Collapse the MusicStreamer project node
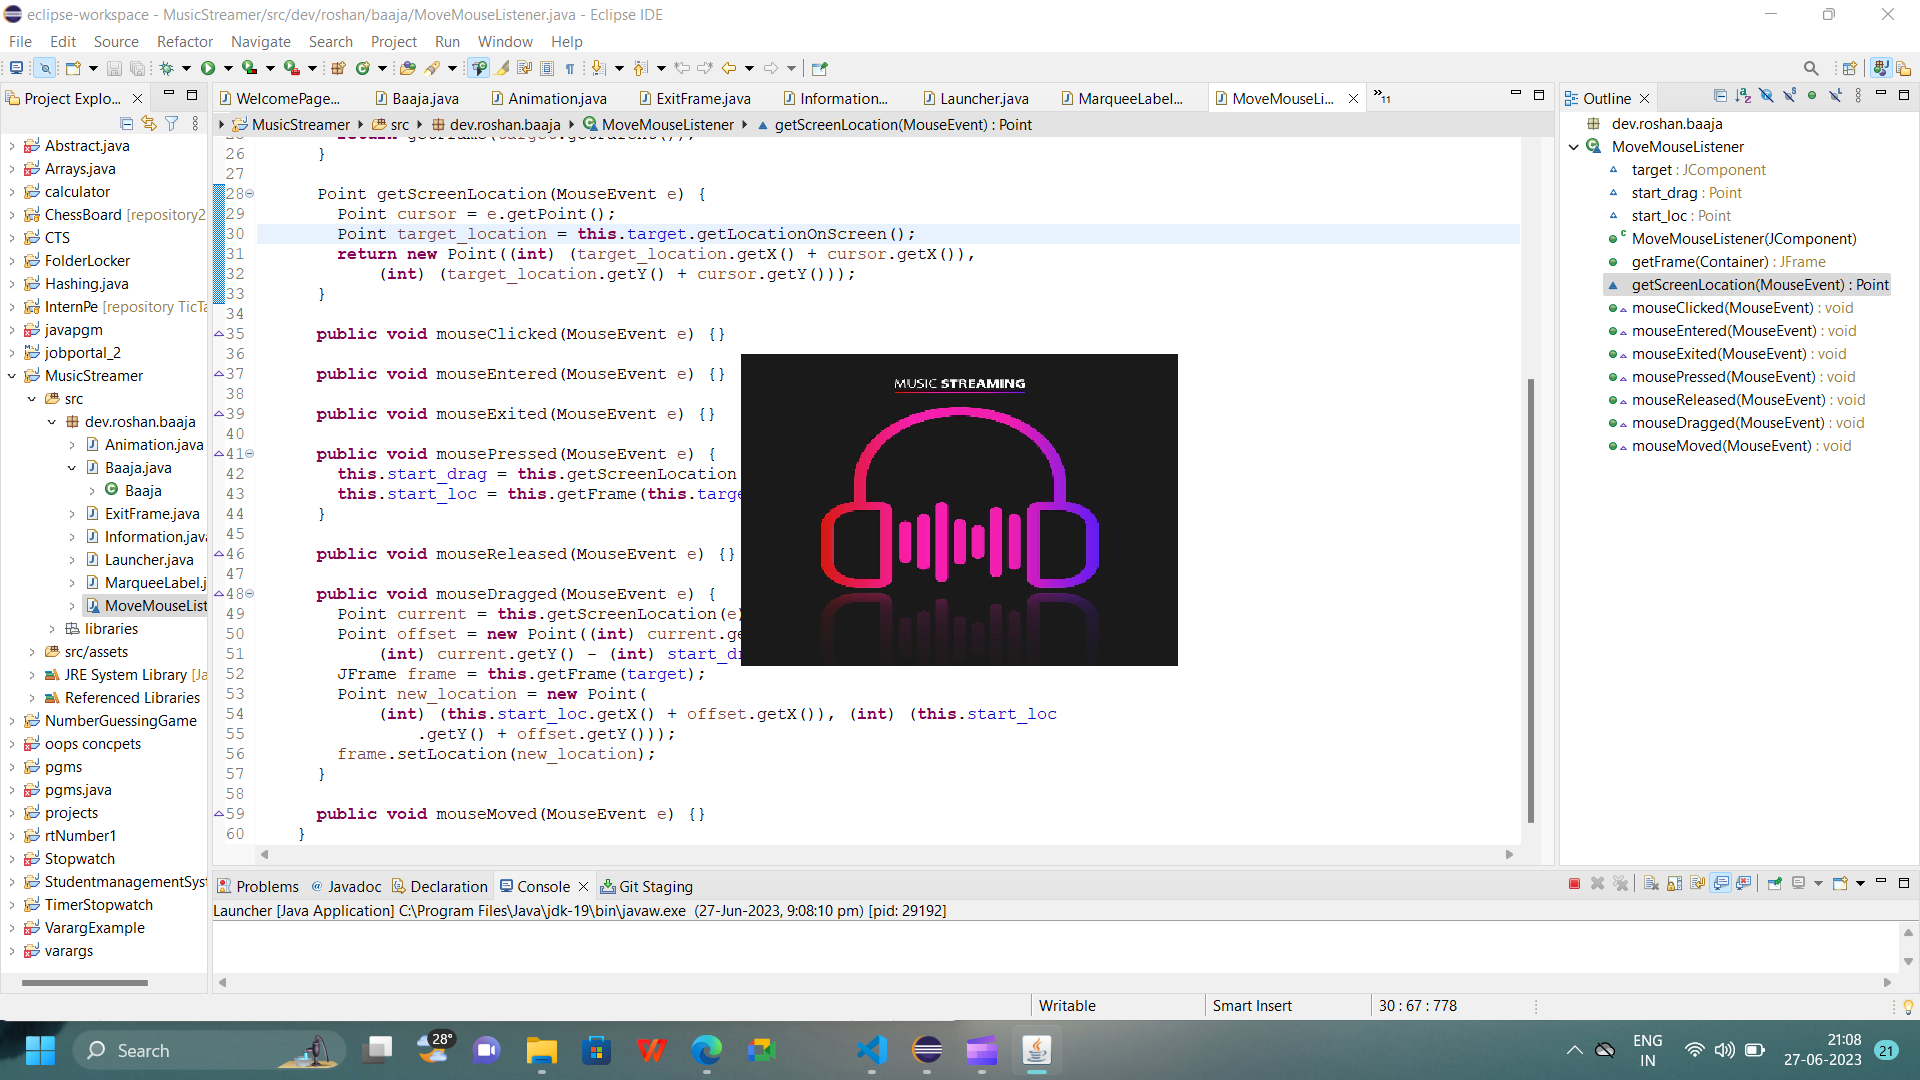The height and width of the screenshot is (1080, 1920). pyautogui.click(x=12, y=376)
